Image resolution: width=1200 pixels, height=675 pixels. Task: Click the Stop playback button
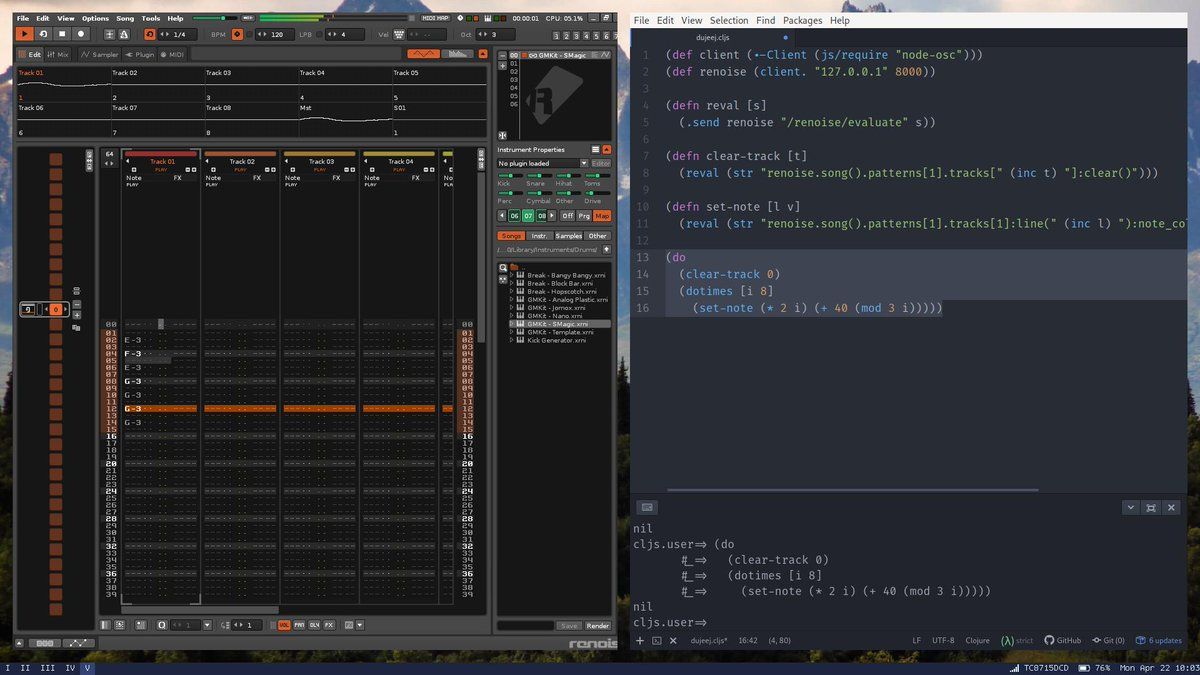tap(61, 34)
